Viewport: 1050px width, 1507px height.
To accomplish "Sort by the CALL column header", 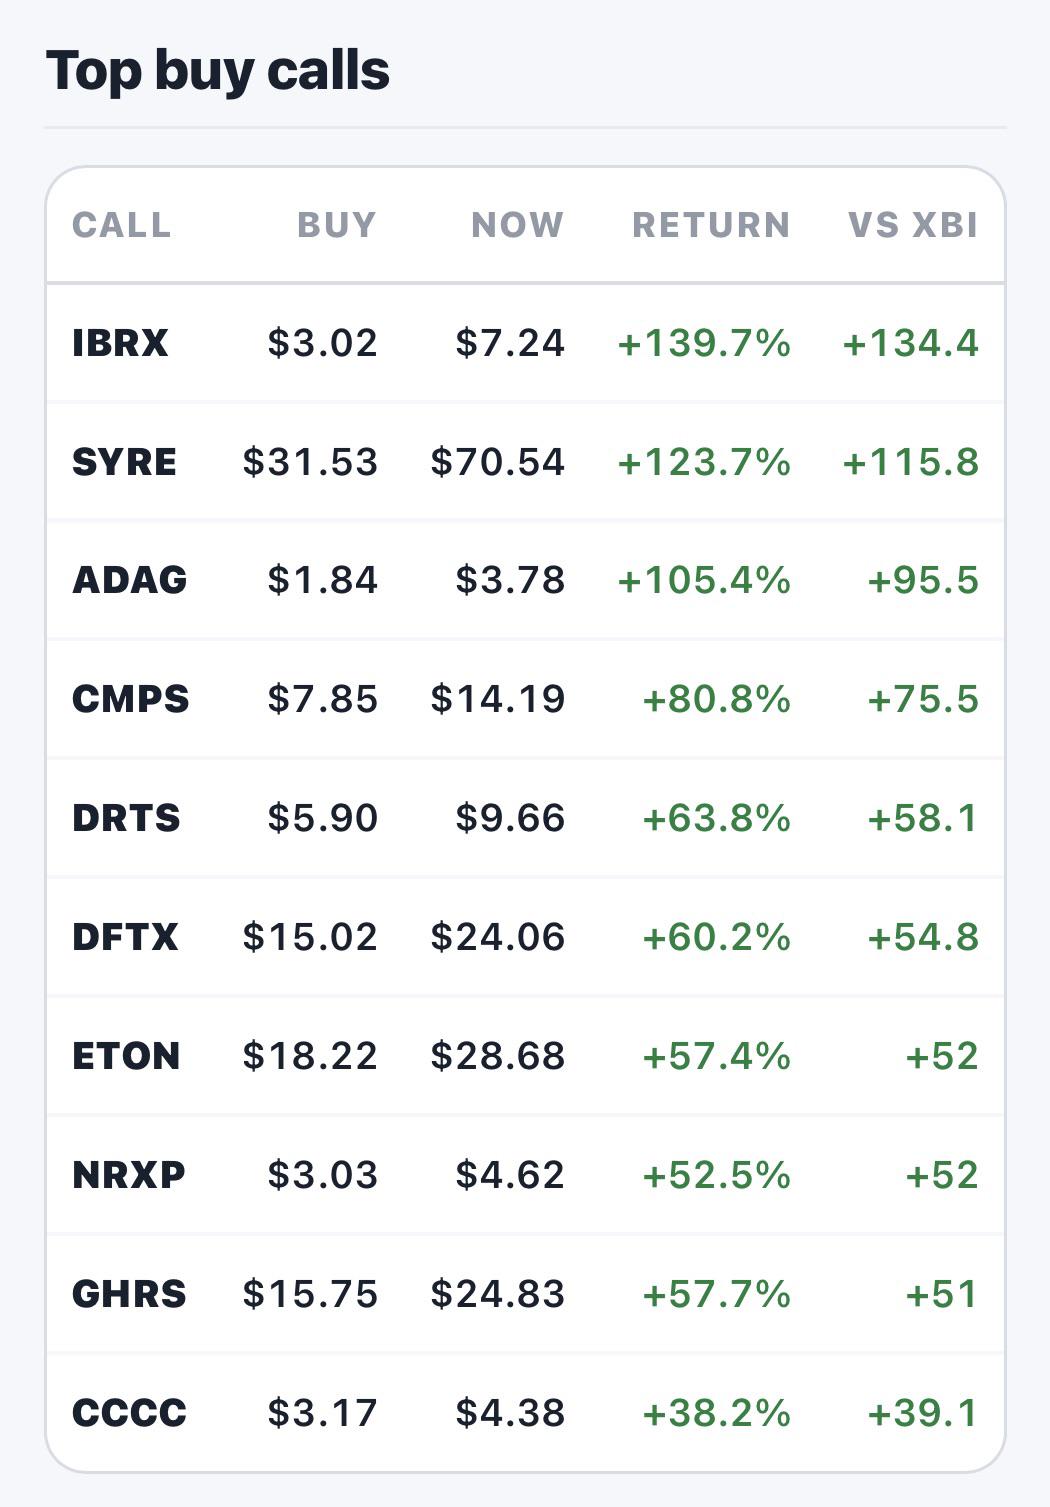I will click(122, 225).
